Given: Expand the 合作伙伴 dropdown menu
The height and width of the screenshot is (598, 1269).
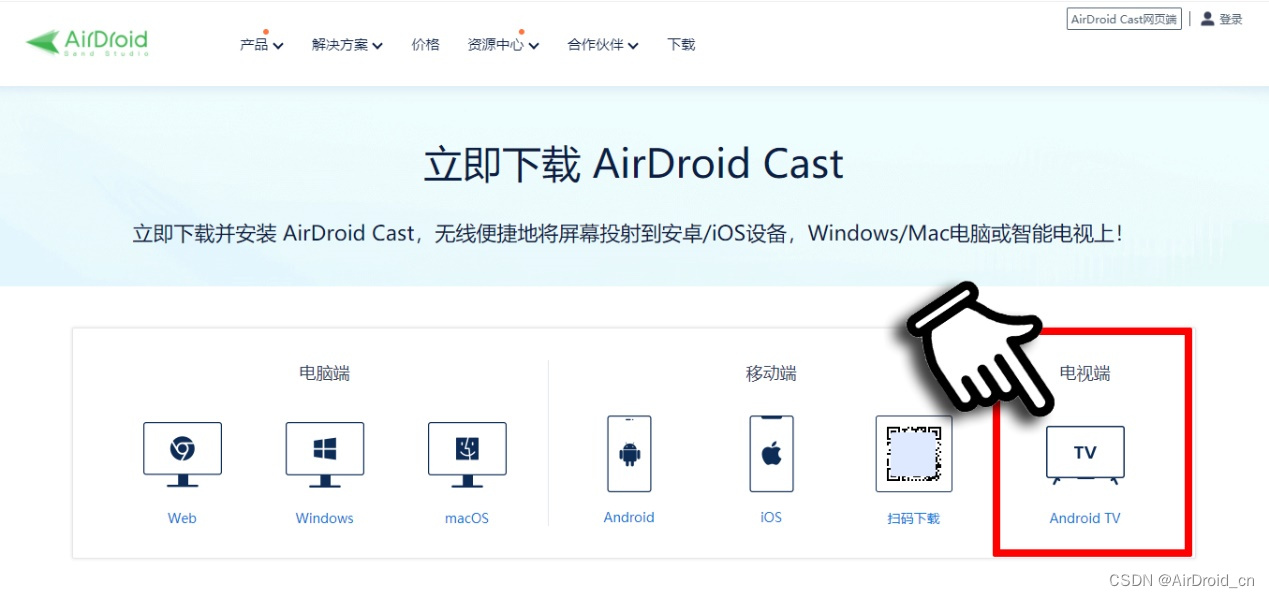Looking at the screenshot, I should [x=603, y=44].
